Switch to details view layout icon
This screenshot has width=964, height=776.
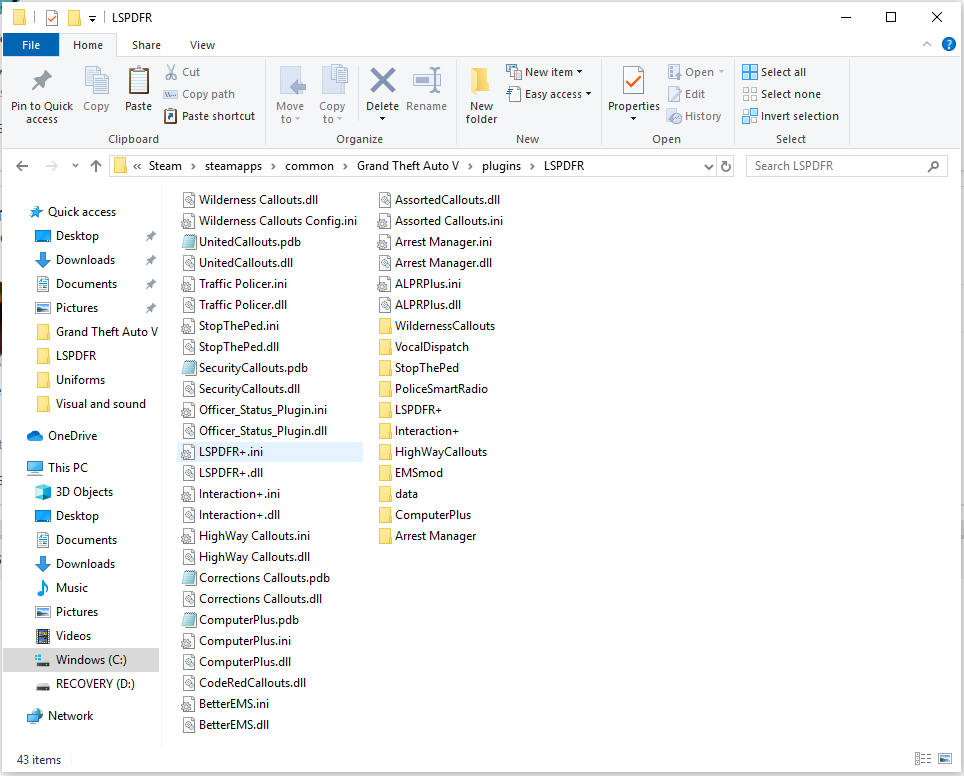click(x=923, y=759)
